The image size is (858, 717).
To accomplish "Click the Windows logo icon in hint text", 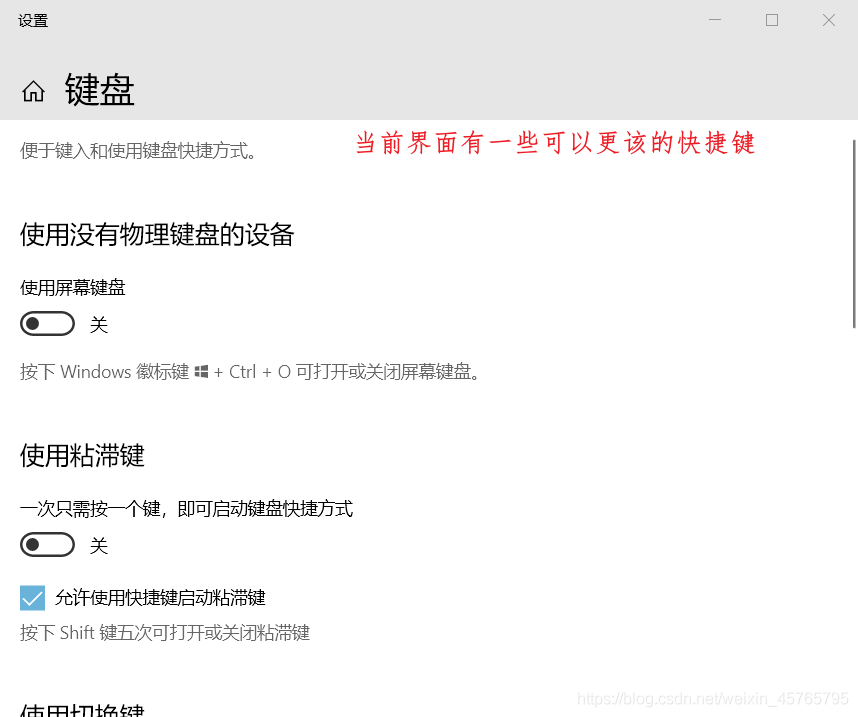I will [x=201, y=372].
